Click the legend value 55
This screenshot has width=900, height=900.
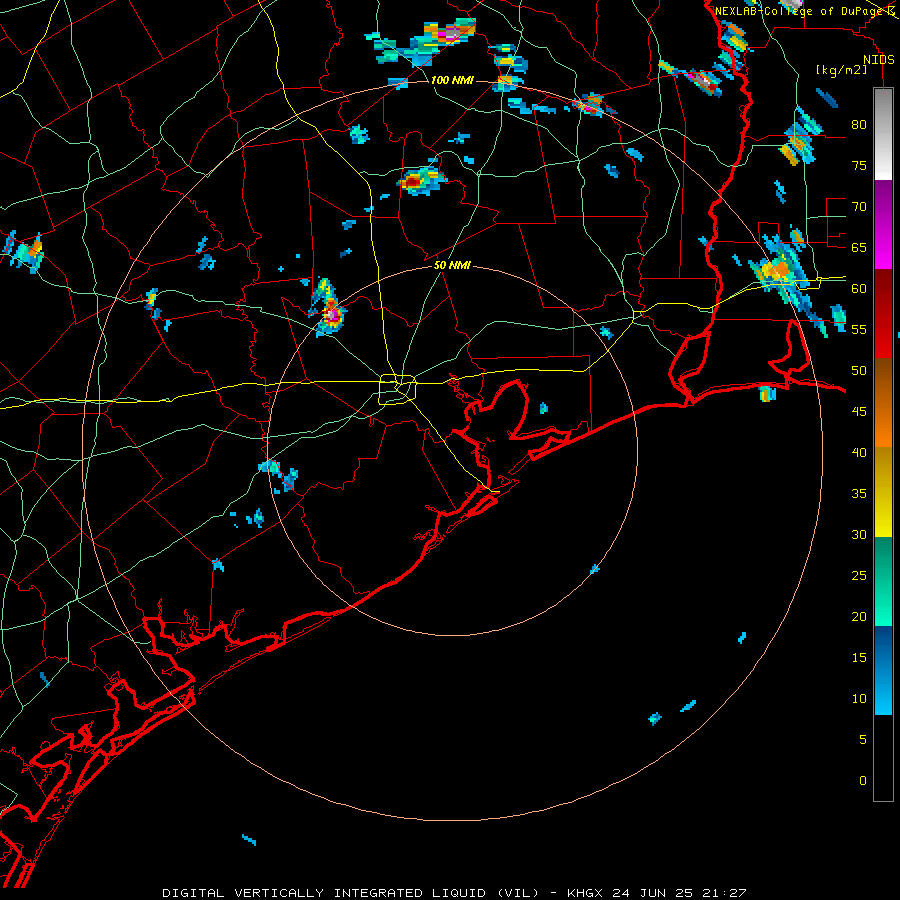[859, 330]
